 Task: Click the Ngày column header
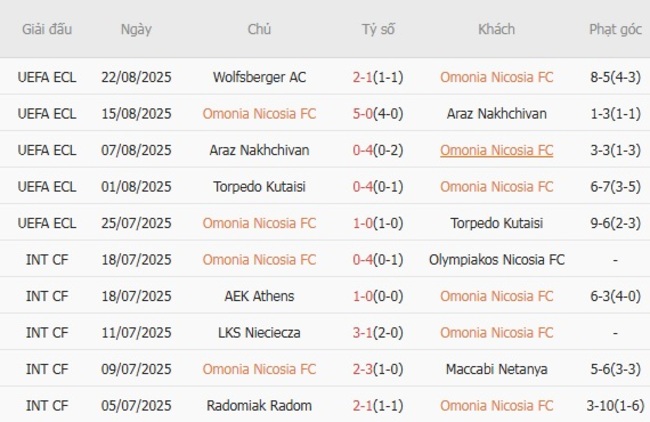tap(136, 29)
